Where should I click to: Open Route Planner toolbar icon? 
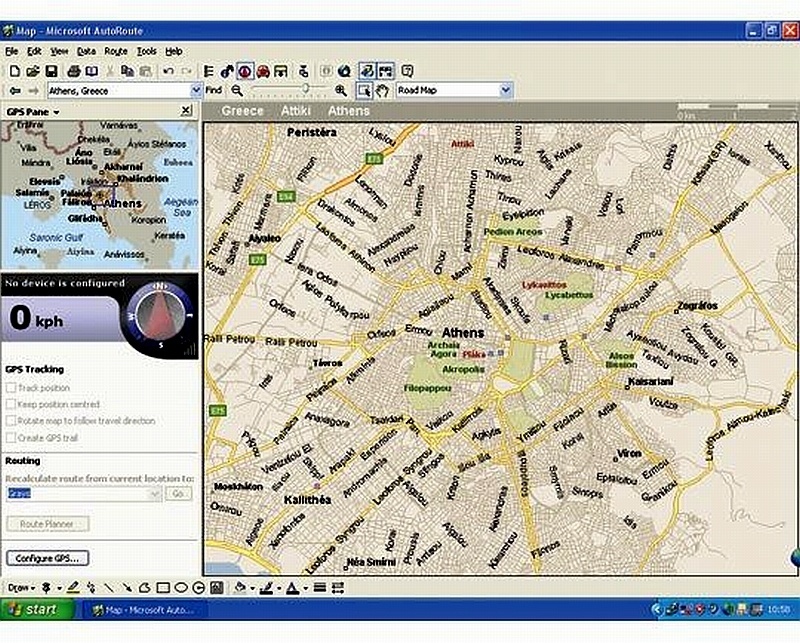click(x=227, y=71)
